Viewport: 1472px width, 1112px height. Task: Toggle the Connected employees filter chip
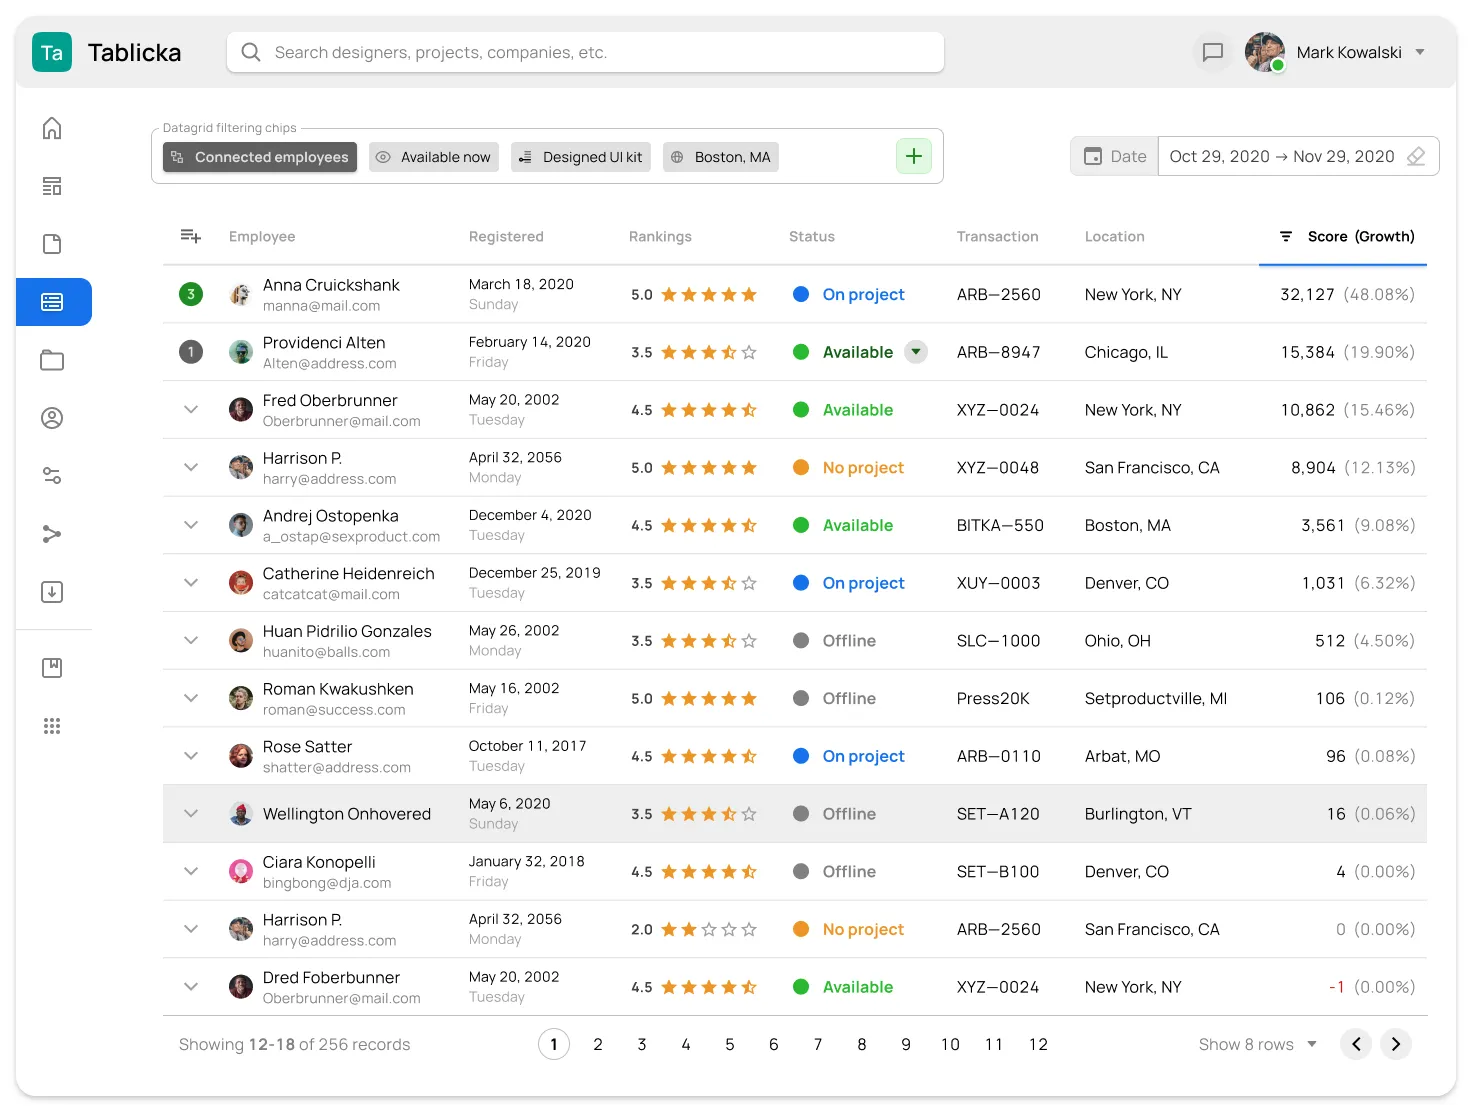pos(260,157)
